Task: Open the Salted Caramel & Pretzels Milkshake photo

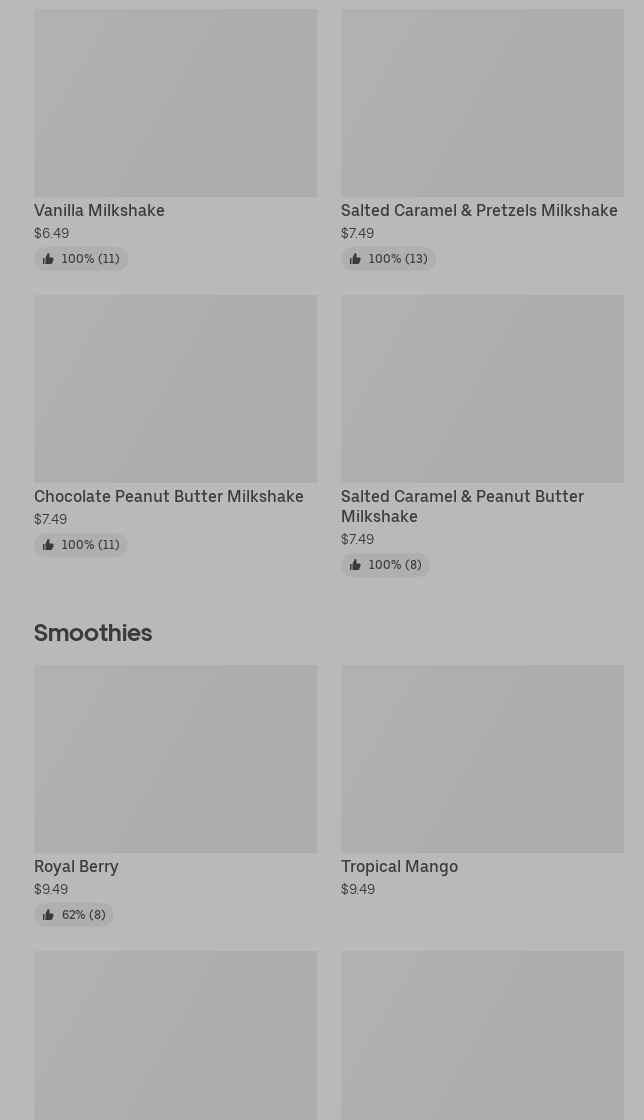Action: (x=482, y=103)
